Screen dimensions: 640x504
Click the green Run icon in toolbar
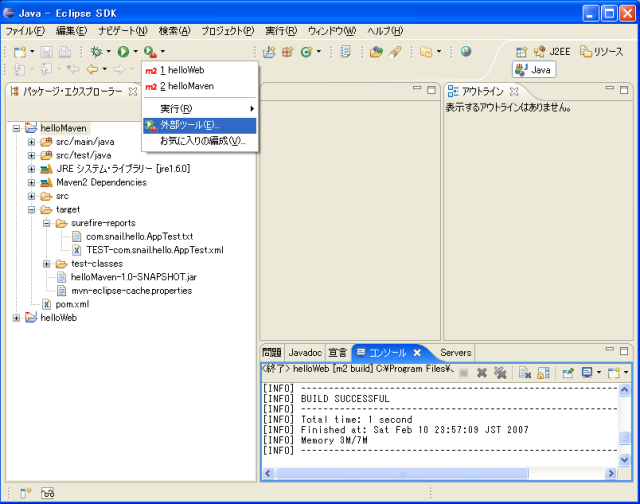click(123, 51)
